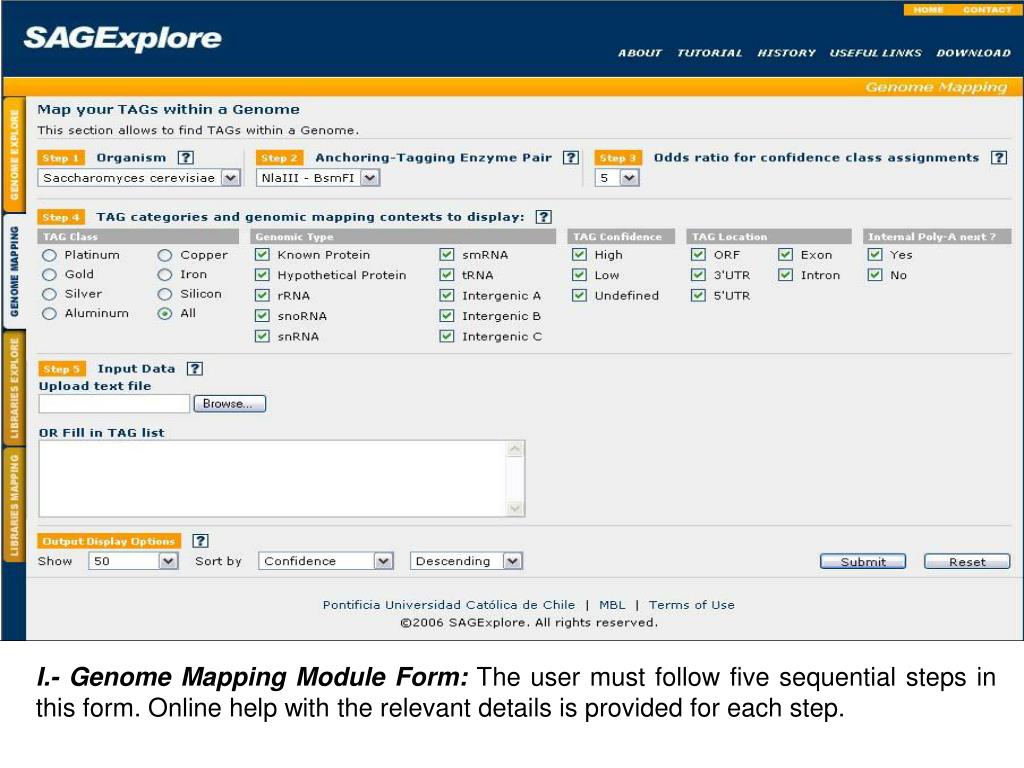Switch to Libraries Mapping side tab

[14, 505]
